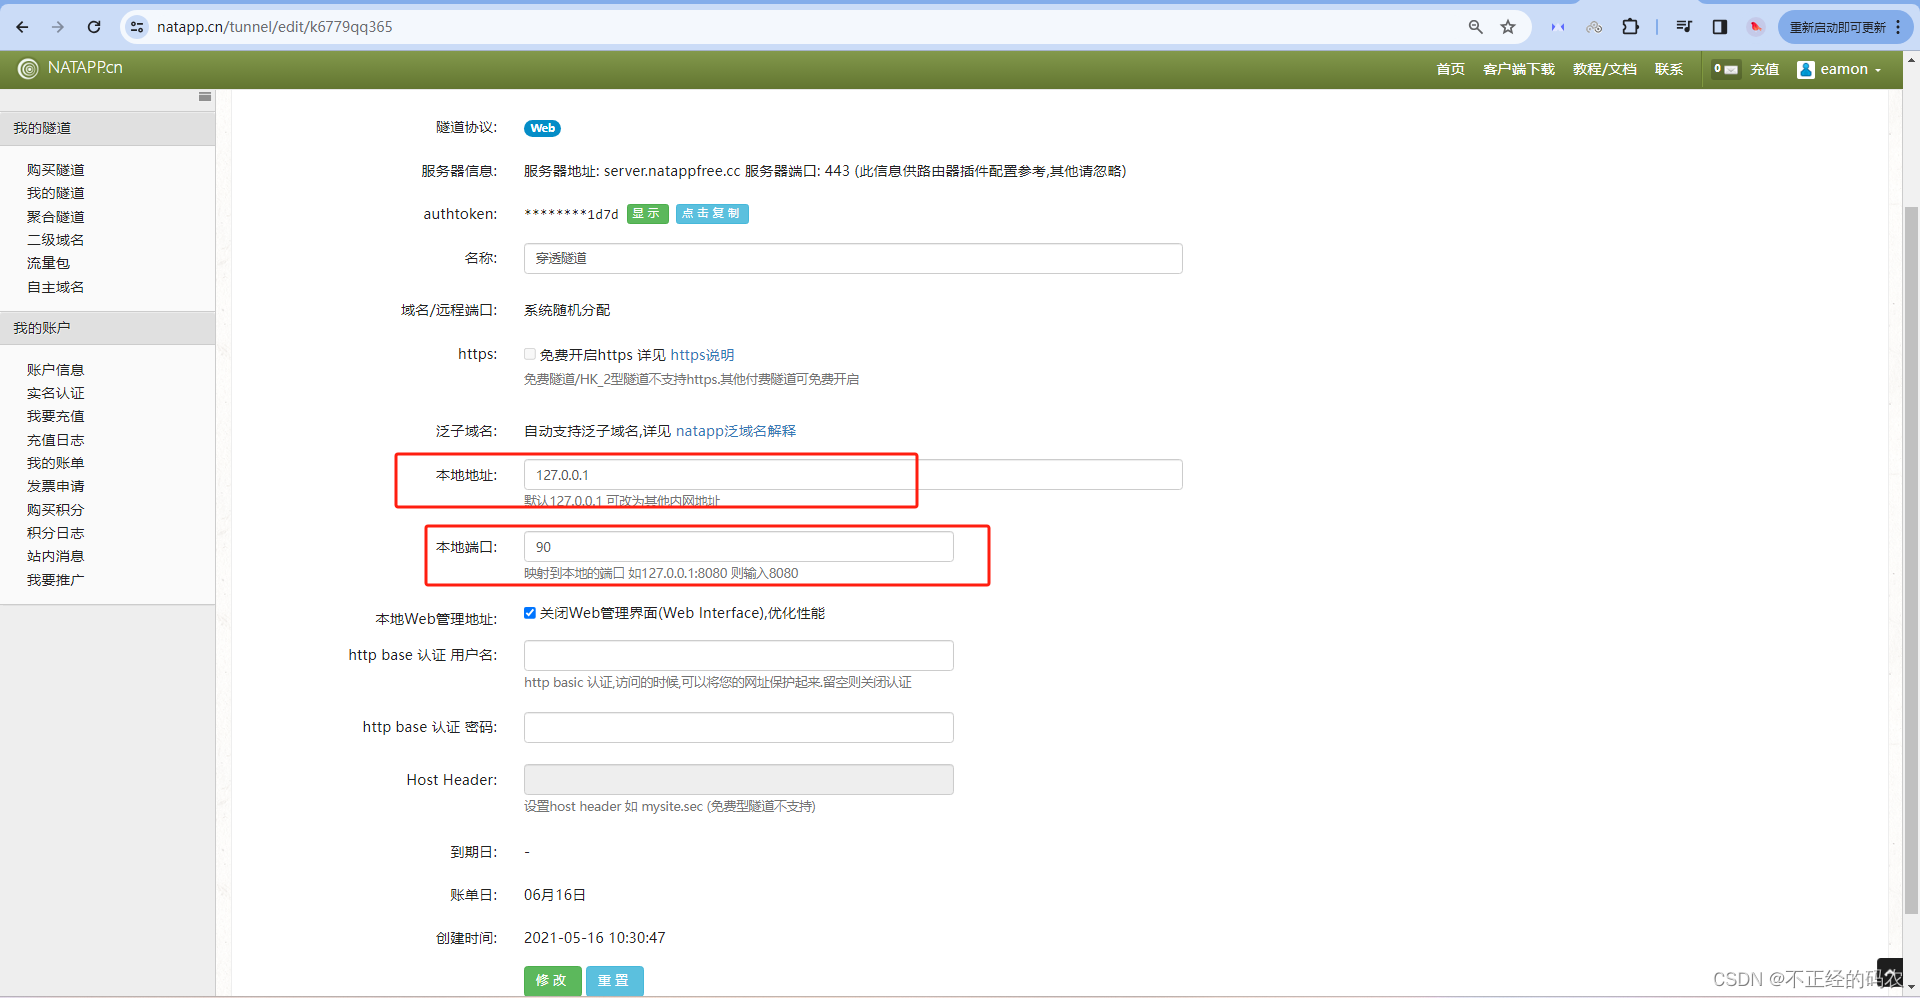
Task: Collapse the sidebar using the hamburger icon
Action: click(x=205, y=97)
